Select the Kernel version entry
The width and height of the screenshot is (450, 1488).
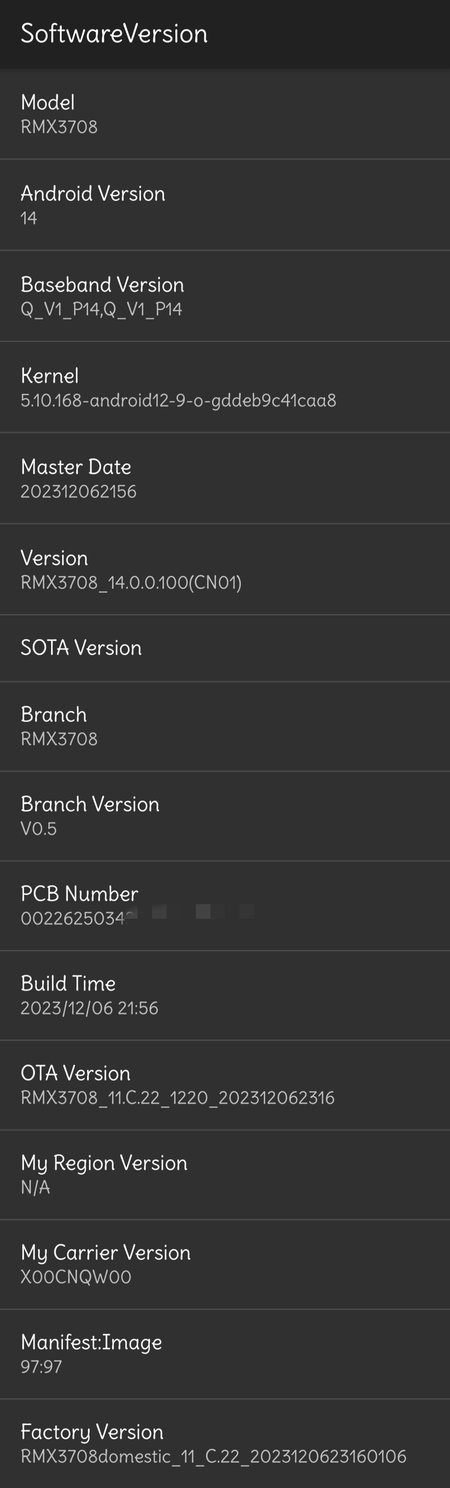pos(225,387)
